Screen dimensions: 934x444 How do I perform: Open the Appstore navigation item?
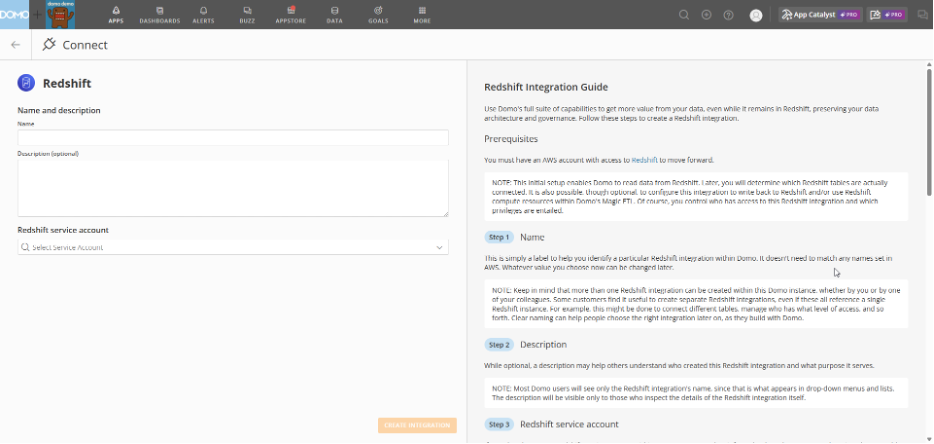point(290,14)
